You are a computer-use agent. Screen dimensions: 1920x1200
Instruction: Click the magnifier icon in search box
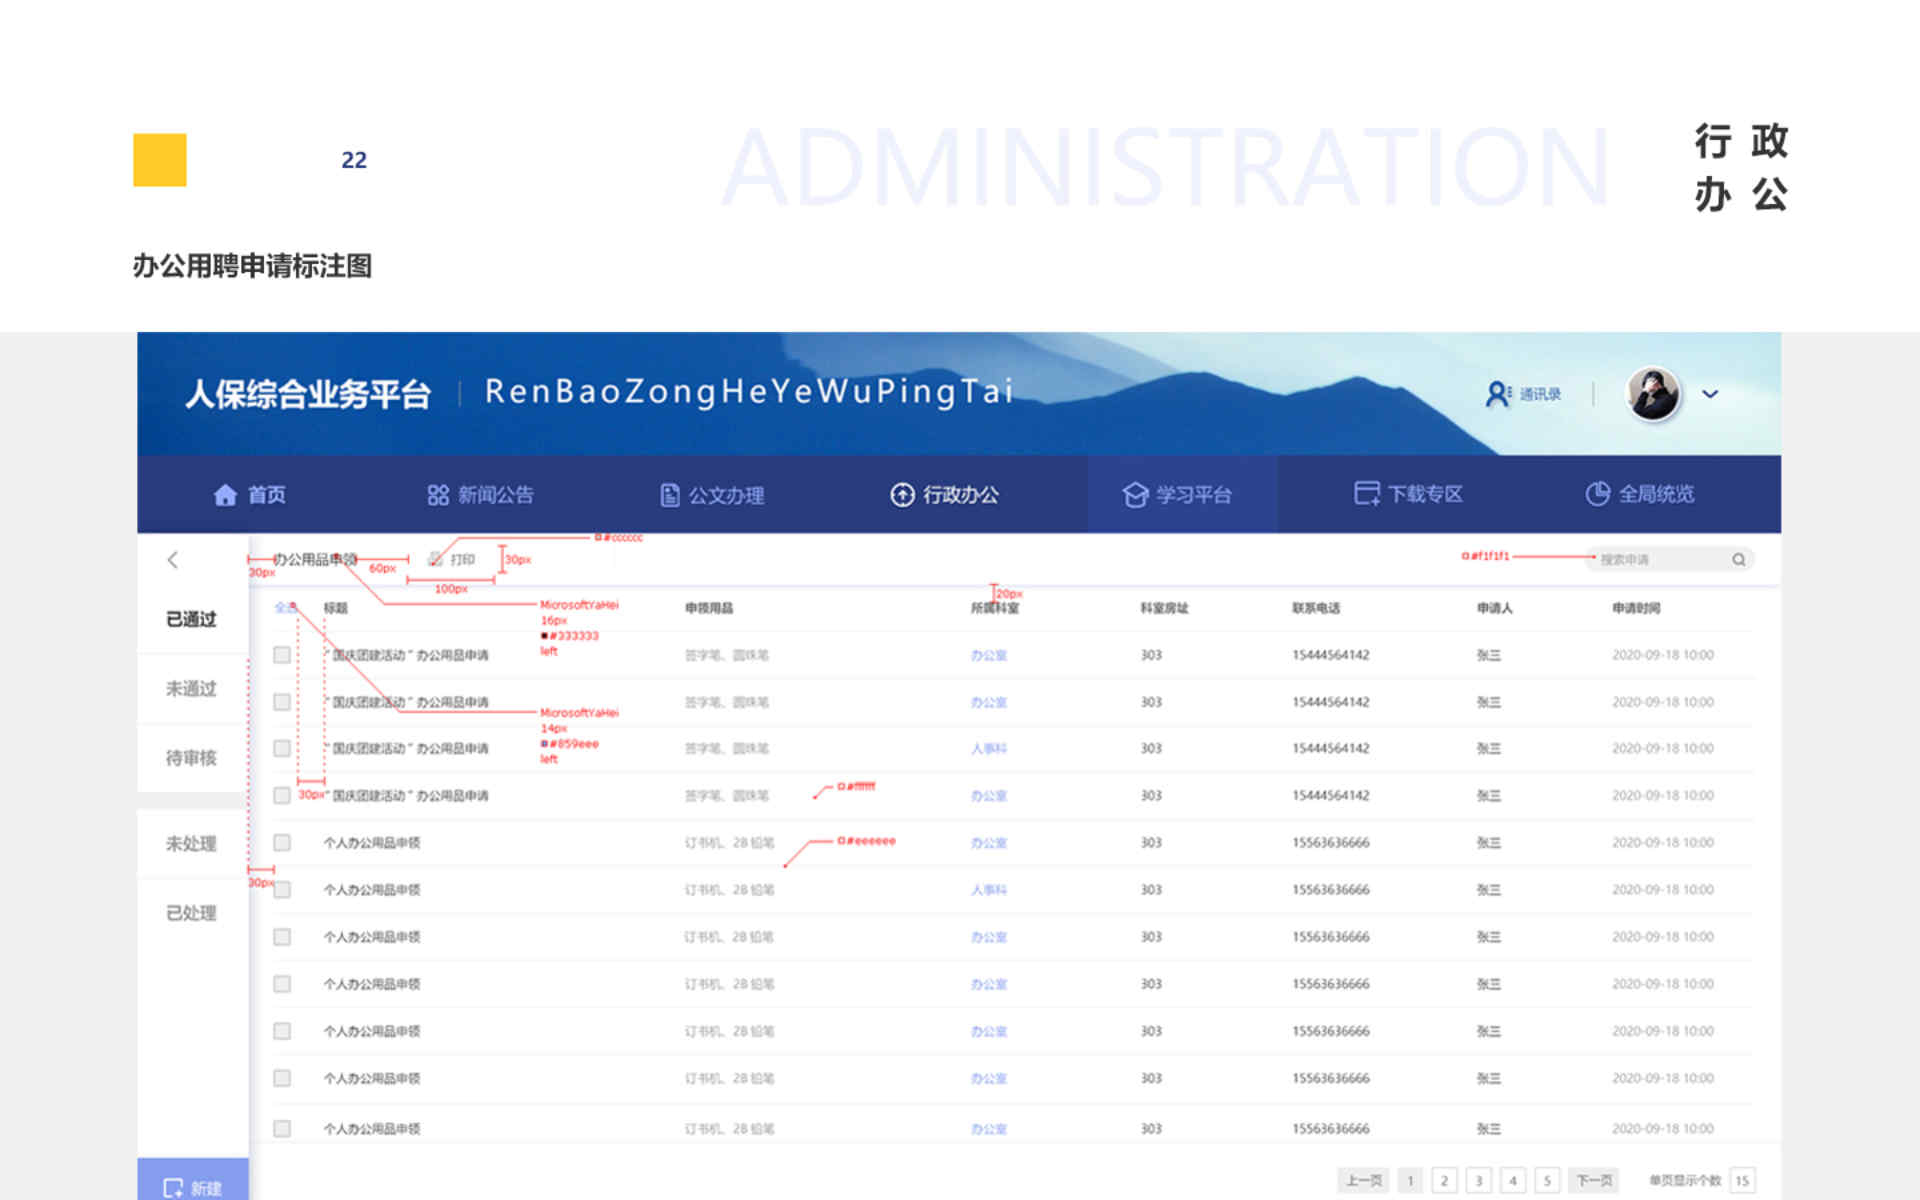point(1739,560)
